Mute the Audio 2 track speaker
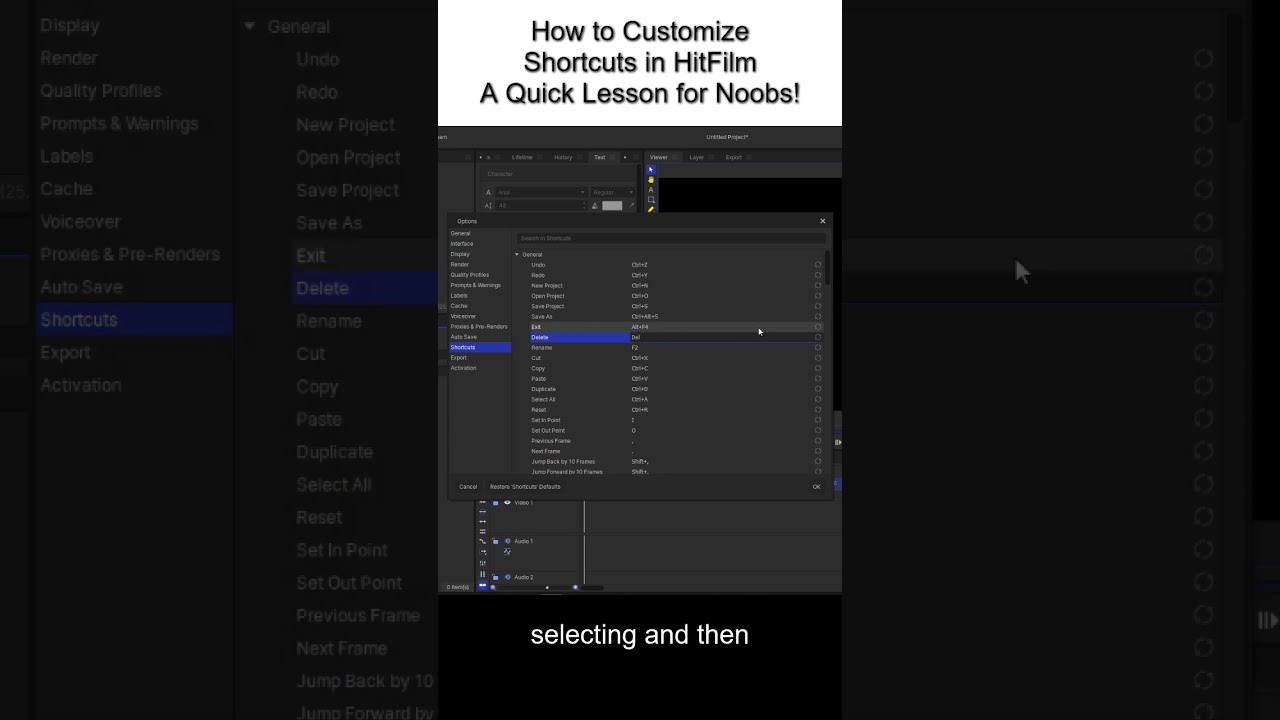 [507, 577]
